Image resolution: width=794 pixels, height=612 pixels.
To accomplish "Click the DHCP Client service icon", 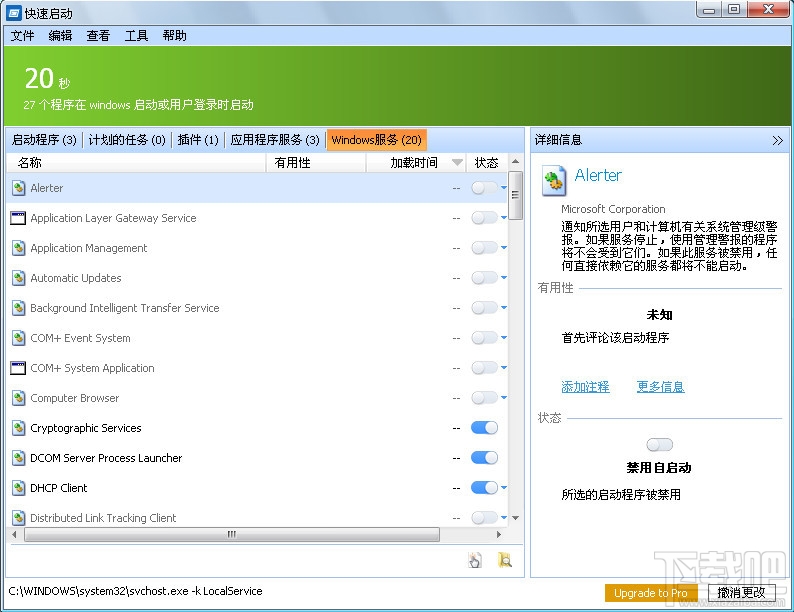I will [x=19, y=488].
